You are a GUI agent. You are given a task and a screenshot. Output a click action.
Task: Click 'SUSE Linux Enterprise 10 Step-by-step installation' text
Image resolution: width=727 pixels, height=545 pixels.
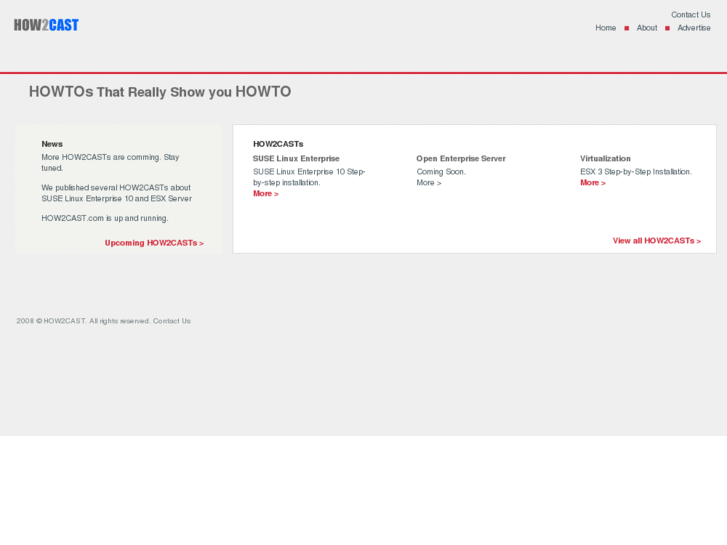click(x=309, y=177)
